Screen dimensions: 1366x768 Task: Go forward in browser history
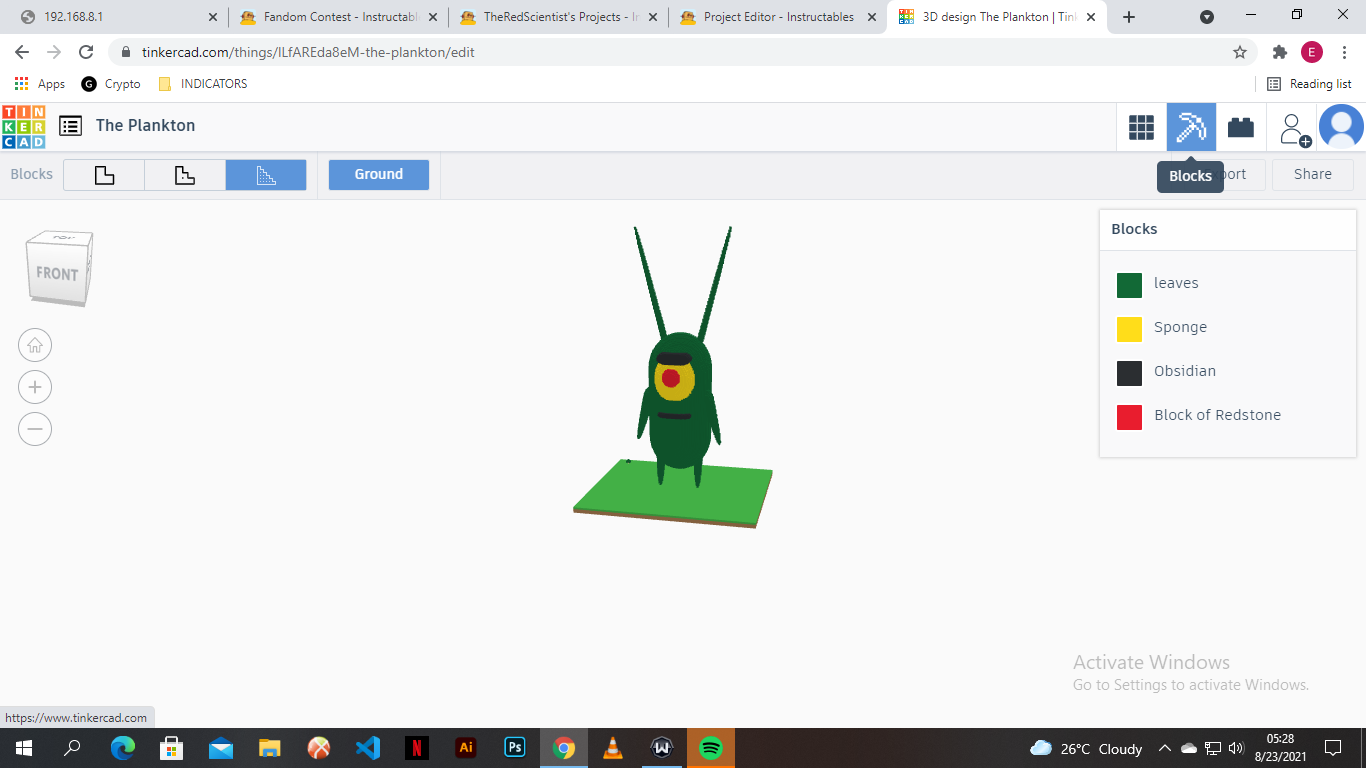click(x=54, y=52)
